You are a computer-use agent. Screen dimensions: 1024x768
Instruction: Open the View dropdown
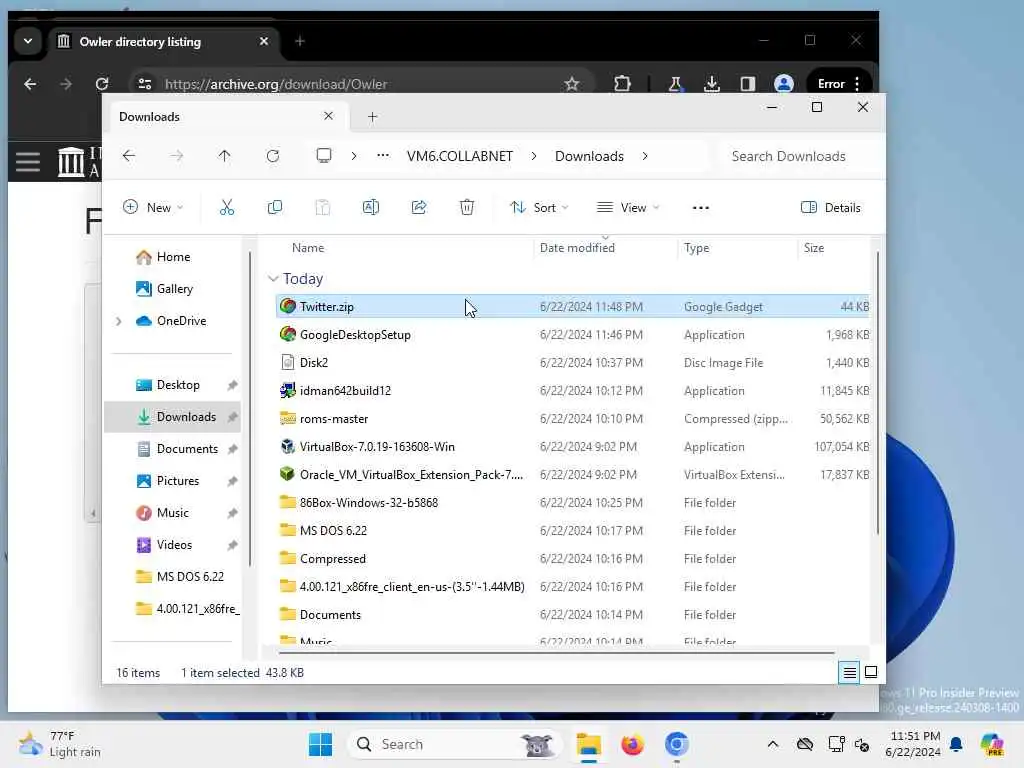tap(628, 208)
